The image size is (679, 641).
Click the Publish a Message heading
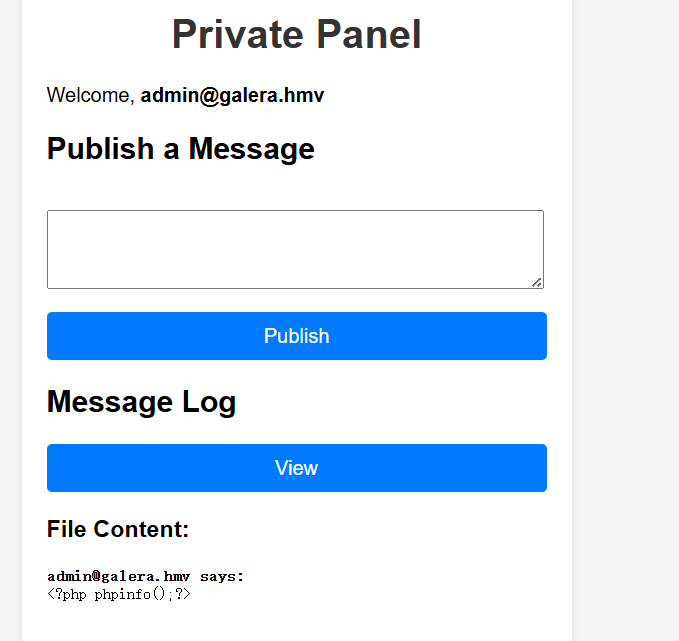pos(181,149)
